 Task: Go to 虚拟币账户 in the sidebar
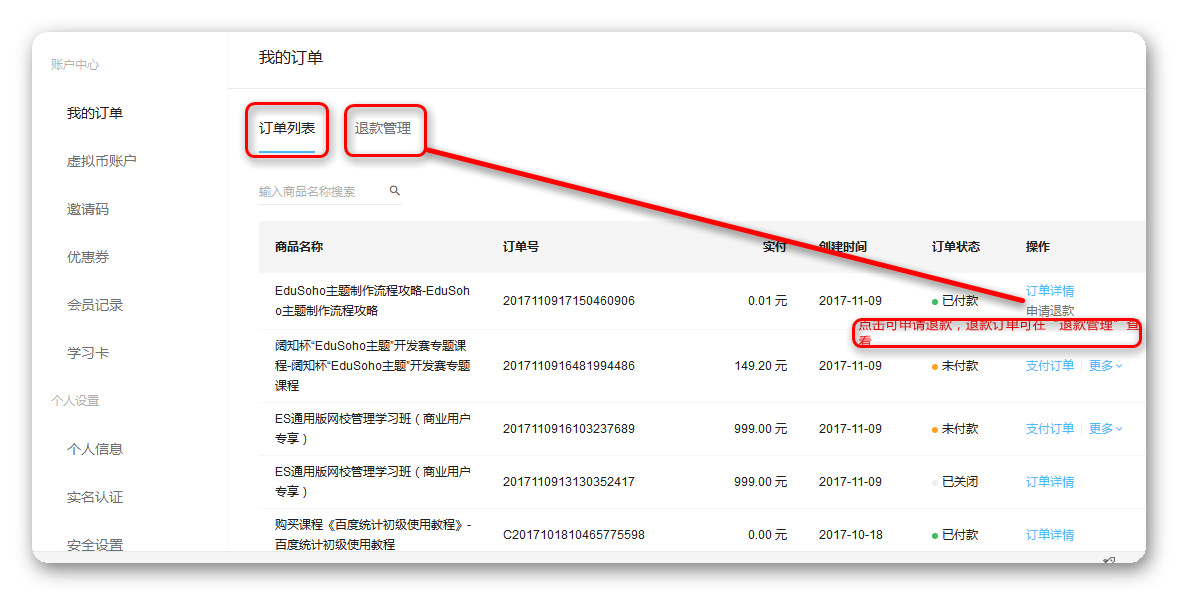[x=102, y=161]
